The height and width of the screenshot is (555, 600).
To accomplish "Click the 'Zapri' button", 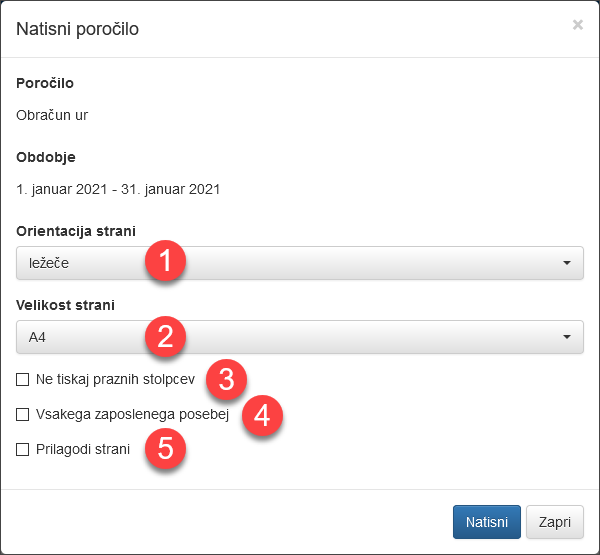I will pyautogui.click(x=554, y=522).
